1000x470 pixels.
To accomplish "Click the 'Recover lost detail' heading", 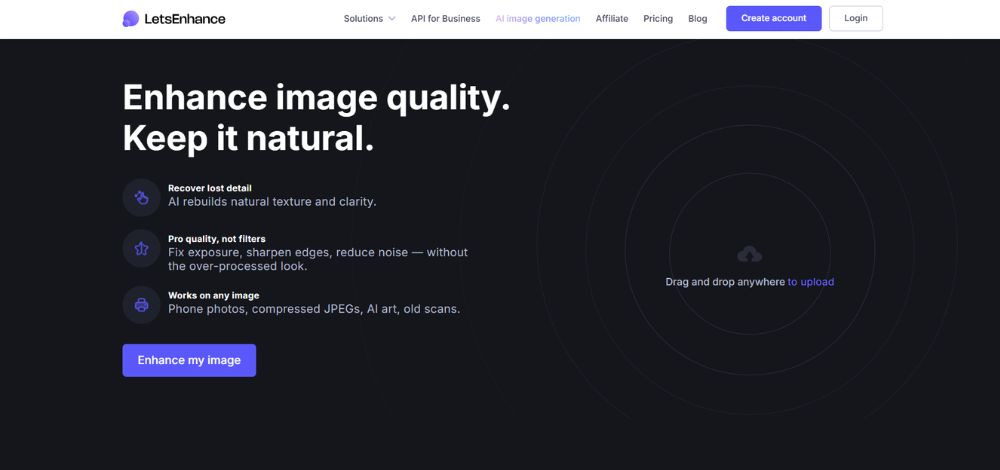I will (210, 188).
